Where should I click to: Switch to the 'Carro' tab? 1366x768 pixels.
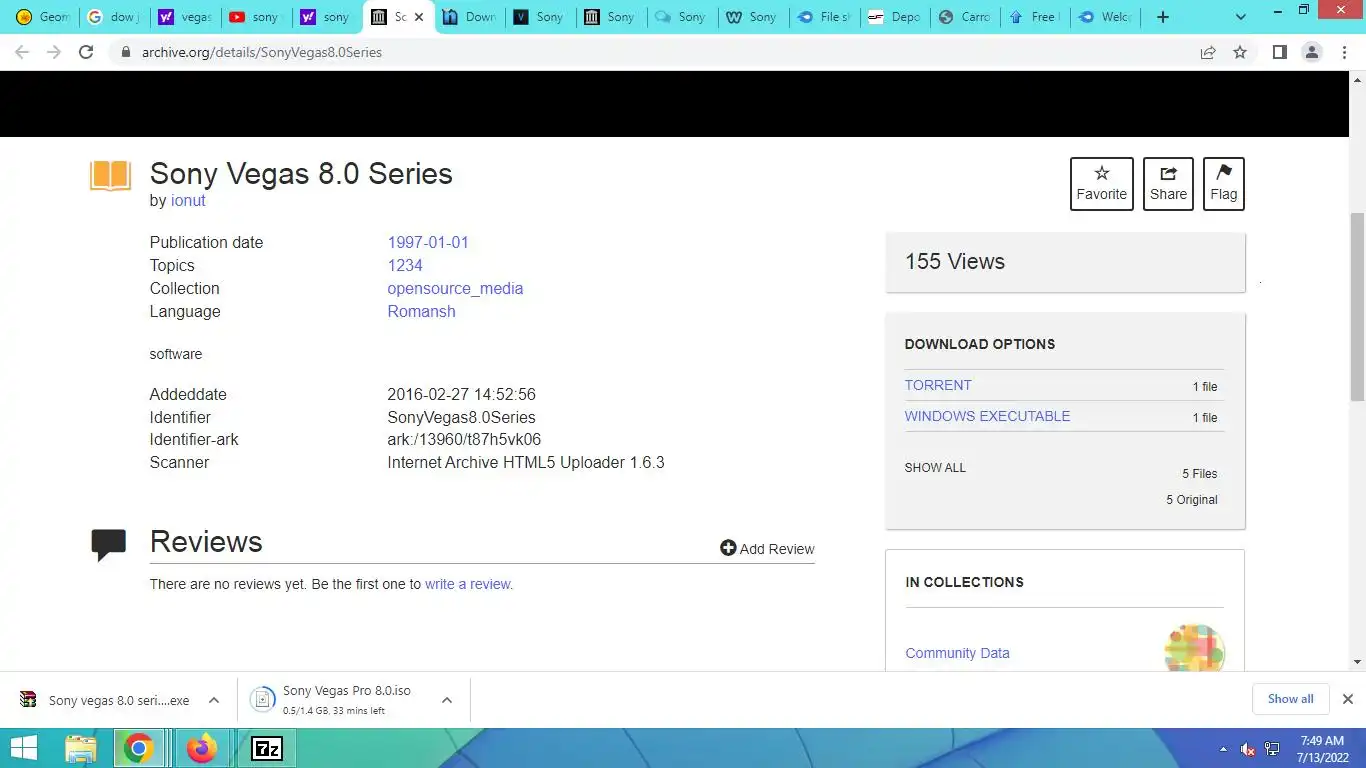pos(966,17)
